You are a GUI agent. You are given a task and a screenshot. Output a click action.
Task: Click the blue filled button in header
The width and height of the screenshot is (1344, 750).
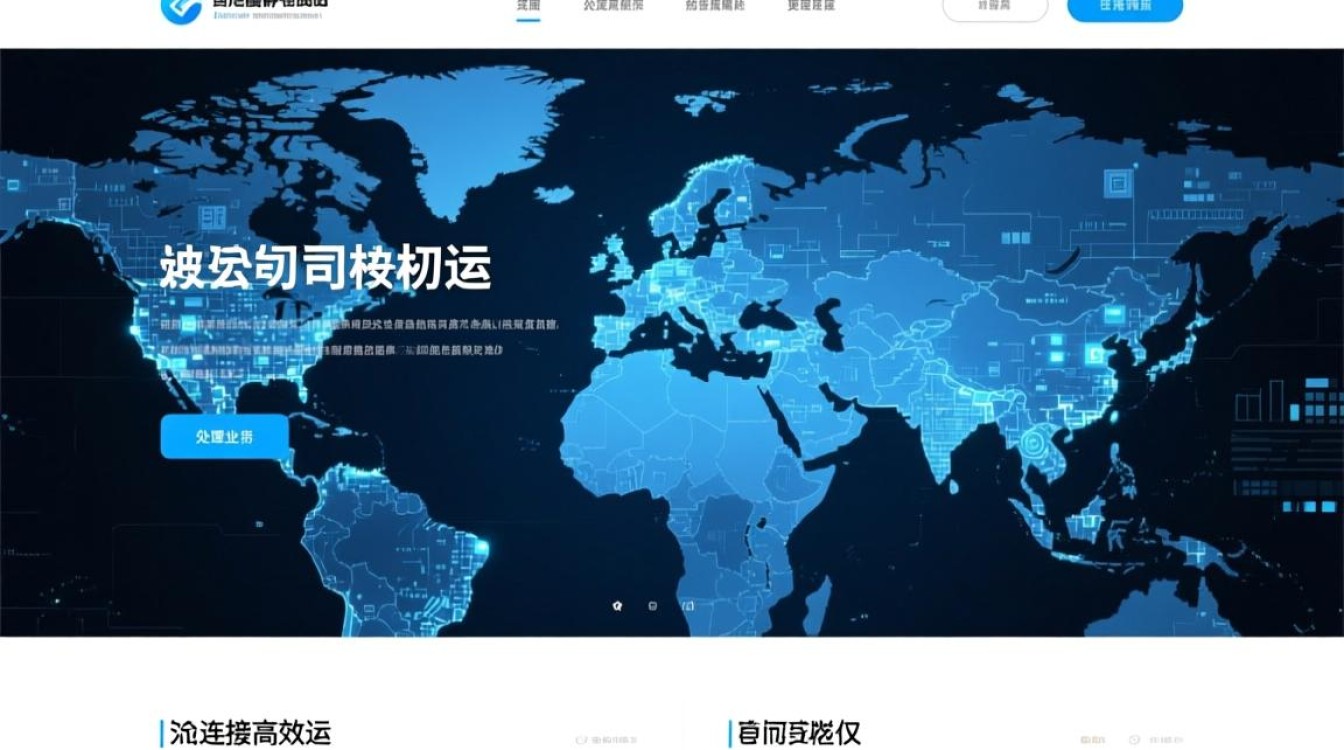pos(1125,7)
